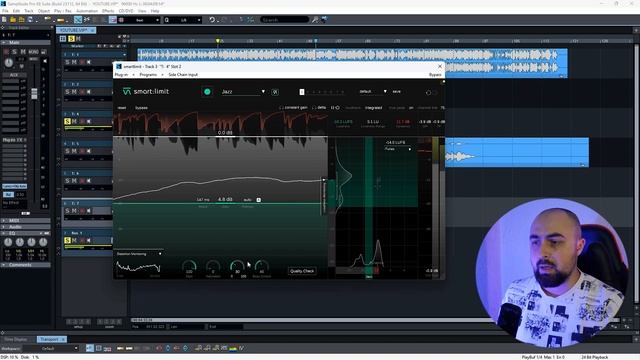Click the icon right of the Jazz dropdown
Screen dimensions: 640x360
[275, 92]
